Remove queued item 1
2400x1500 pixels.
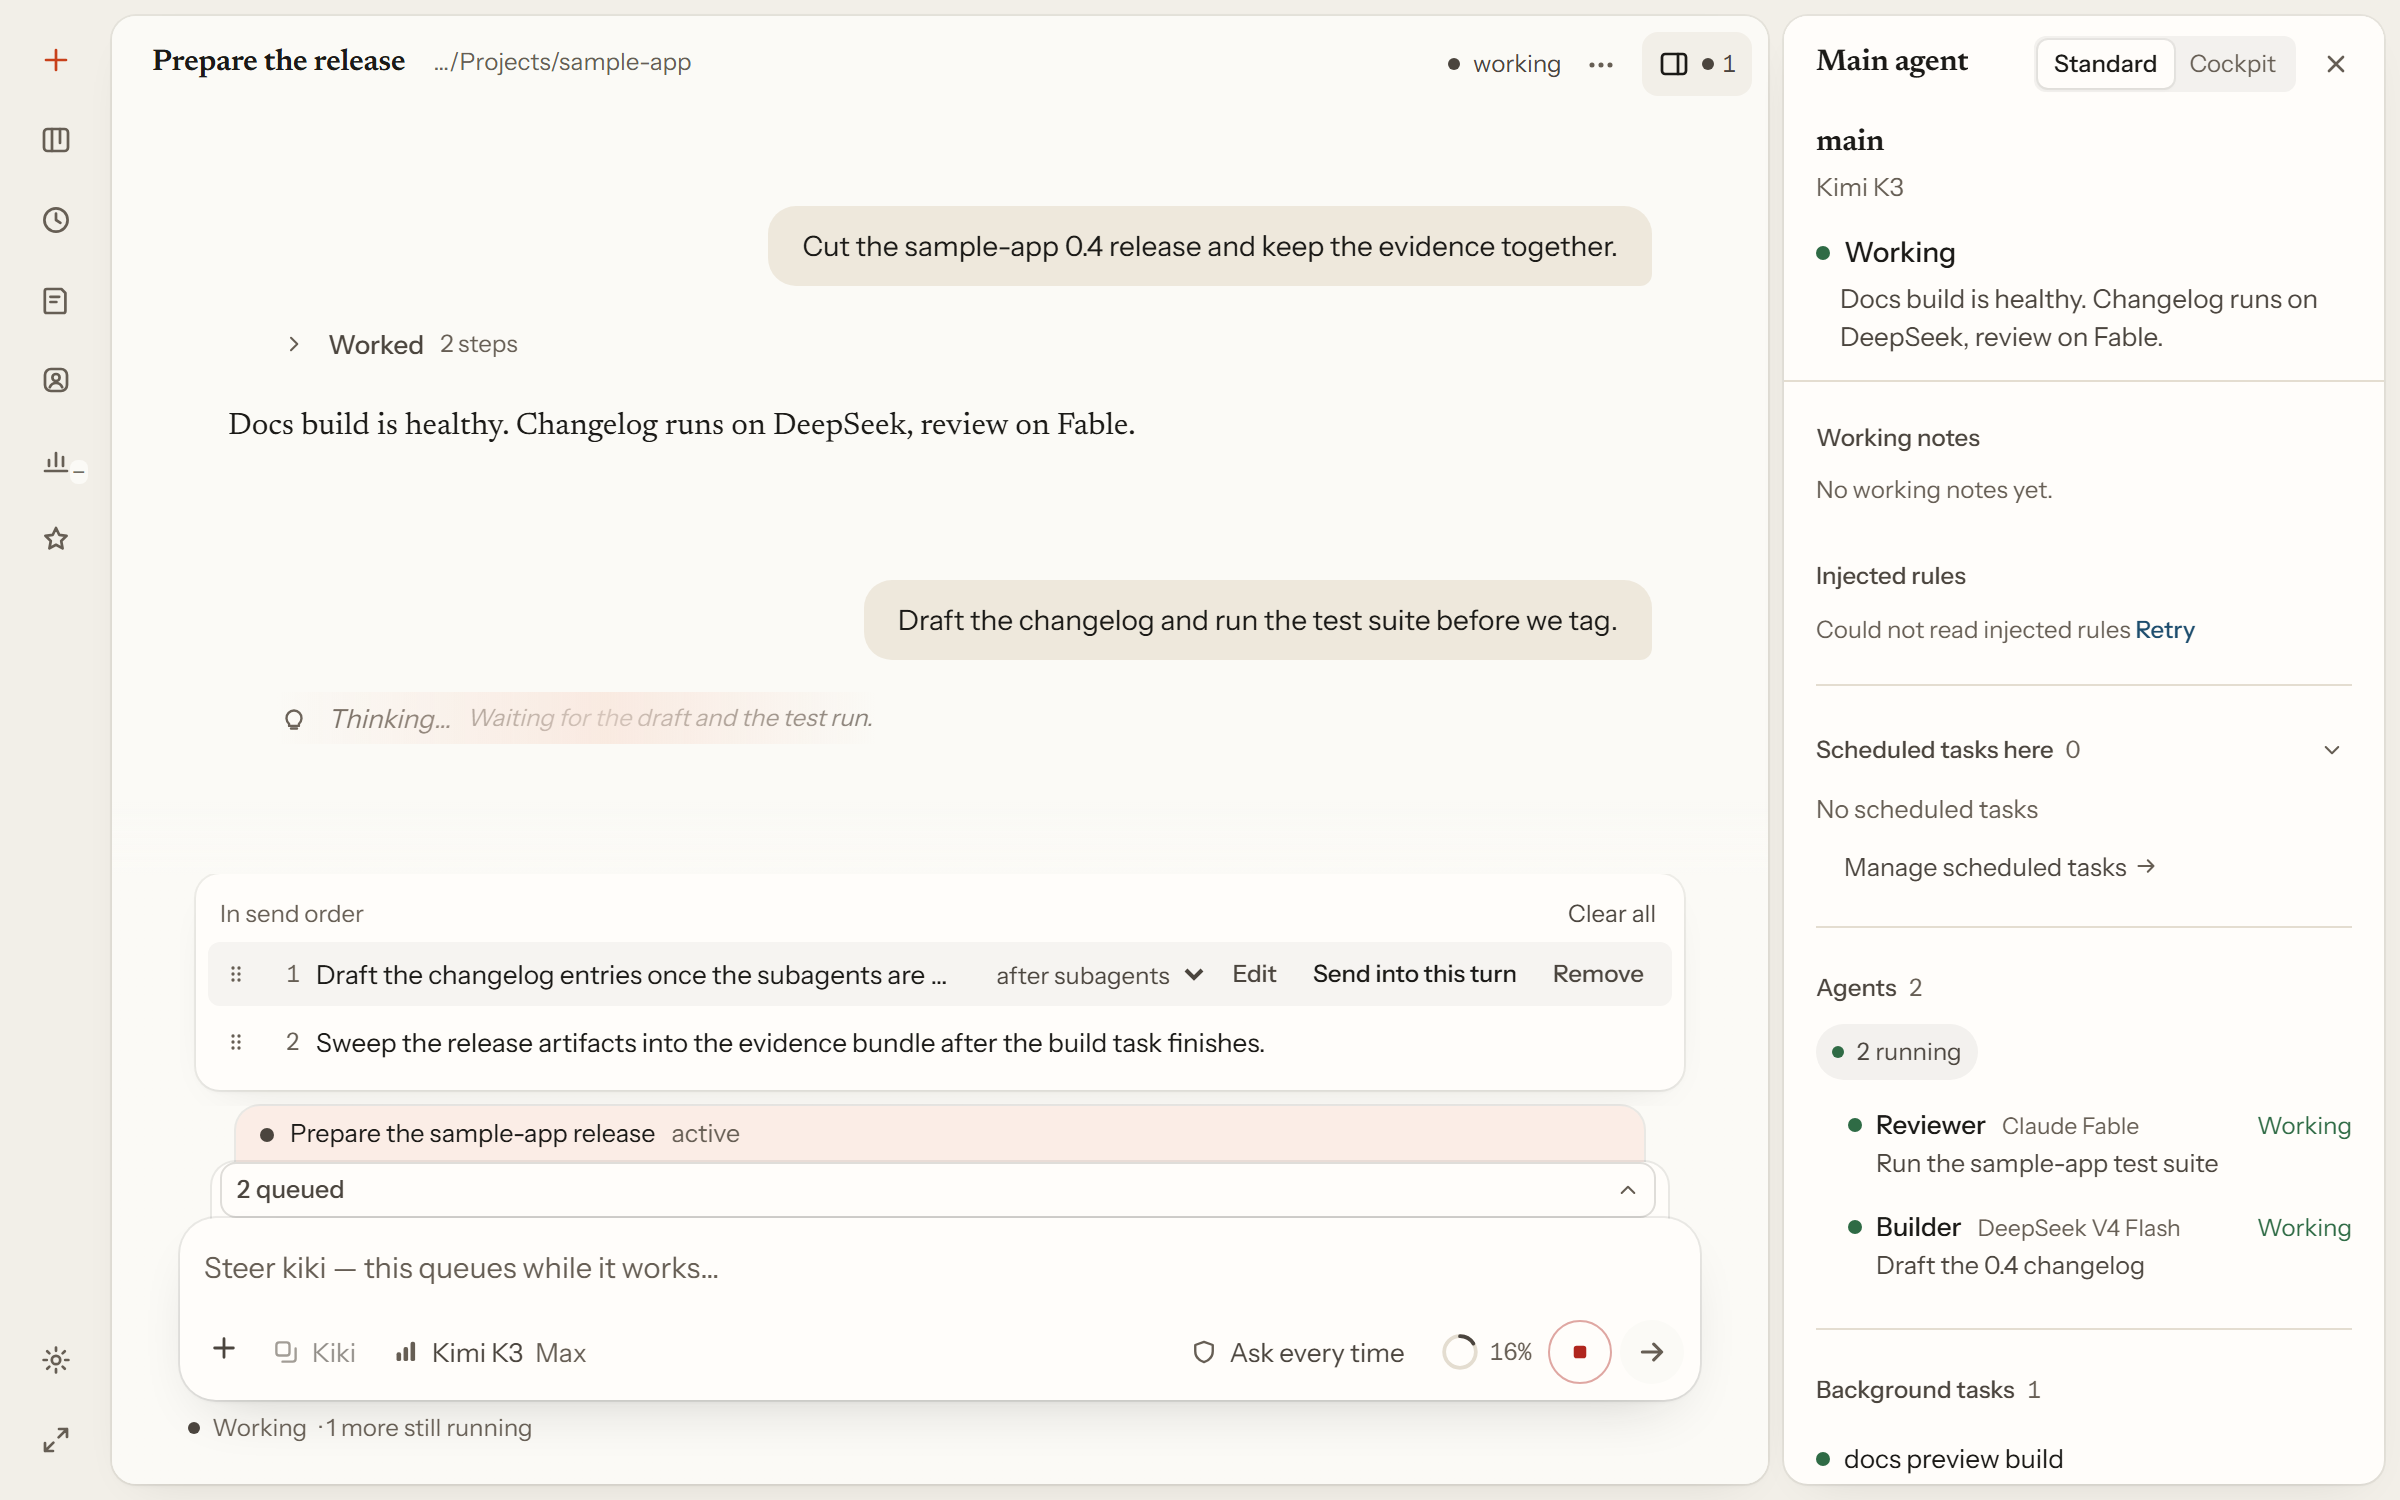point(1598,974)
